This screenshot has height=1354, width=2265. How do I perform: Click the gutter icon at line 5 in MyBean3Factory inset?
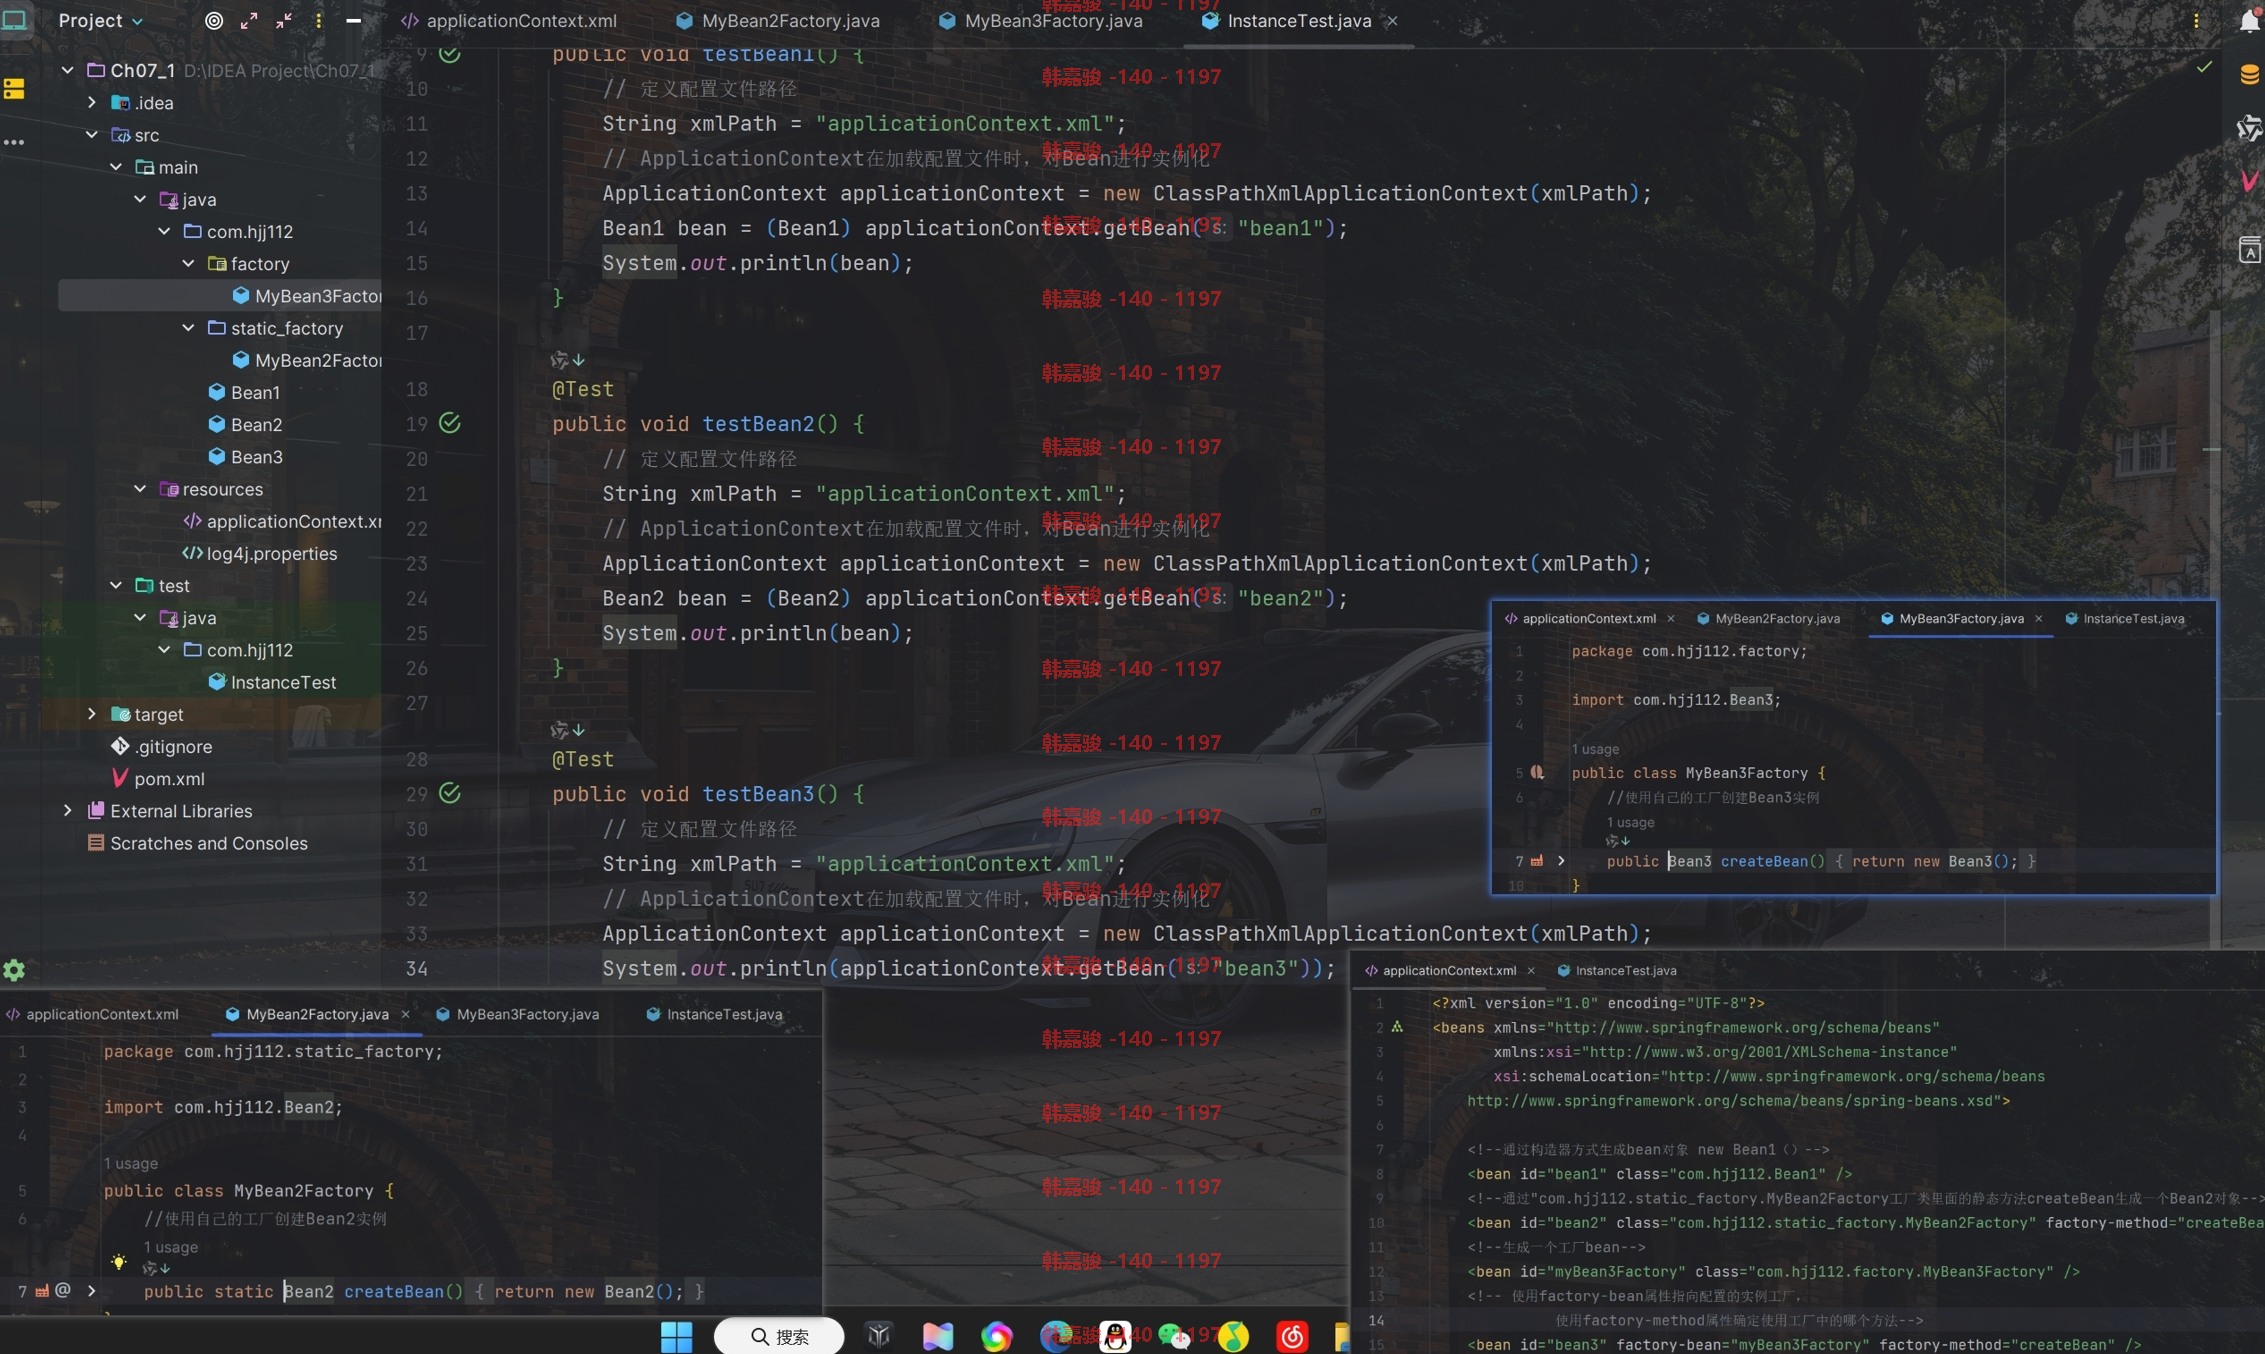(x=1537, y=772)
